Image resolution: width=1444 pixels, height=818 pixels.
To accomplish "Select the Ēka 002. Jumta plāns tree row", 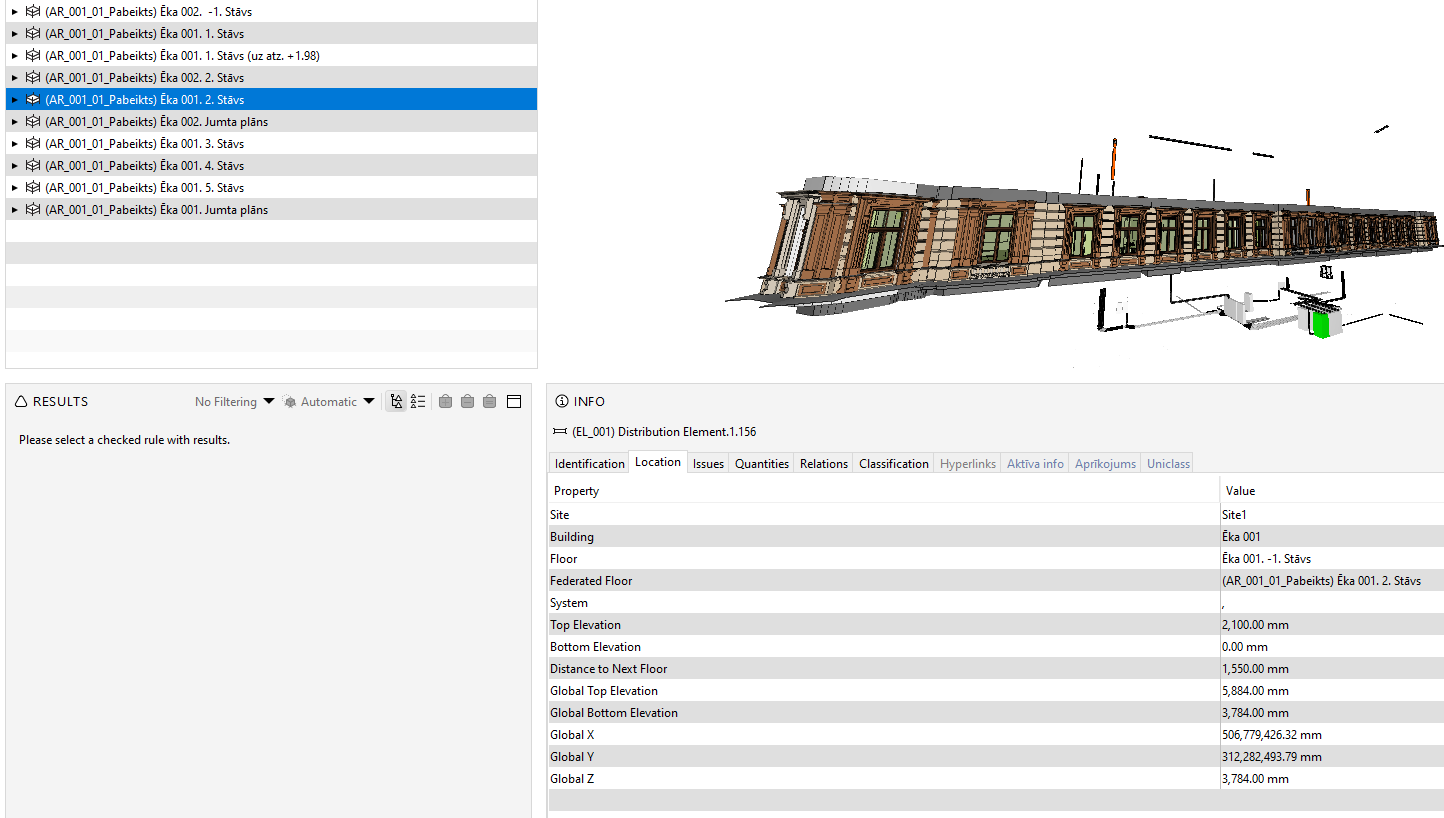I will pyautogui.click(x=271, y=122).
